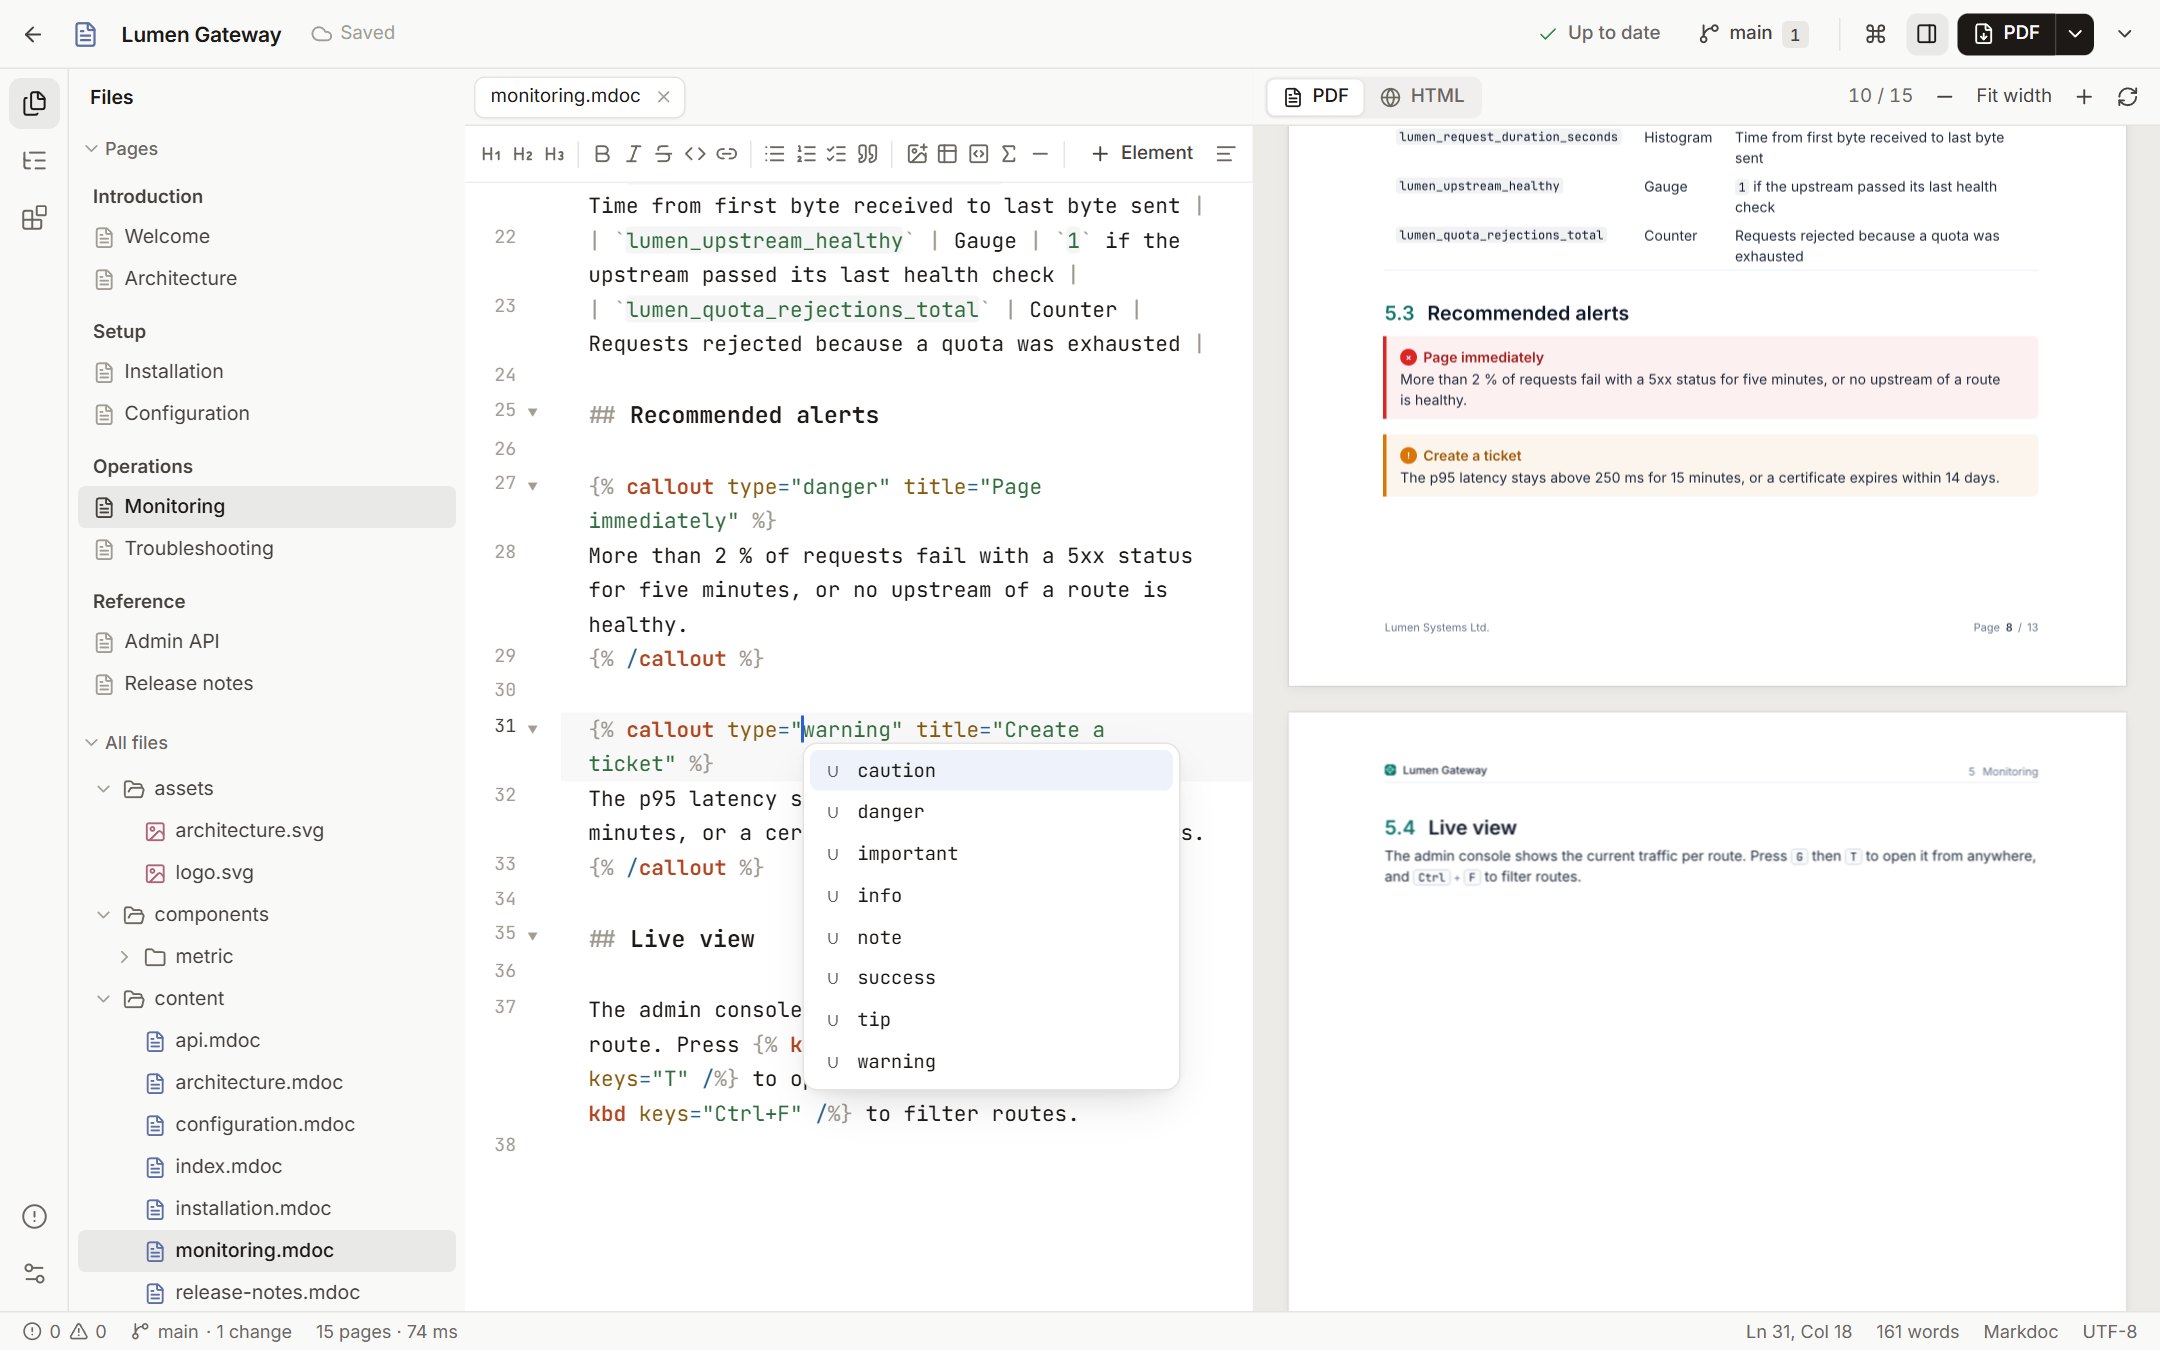Toggle the split preview layout
Screen dimensions: 2160x1350
1927,34
